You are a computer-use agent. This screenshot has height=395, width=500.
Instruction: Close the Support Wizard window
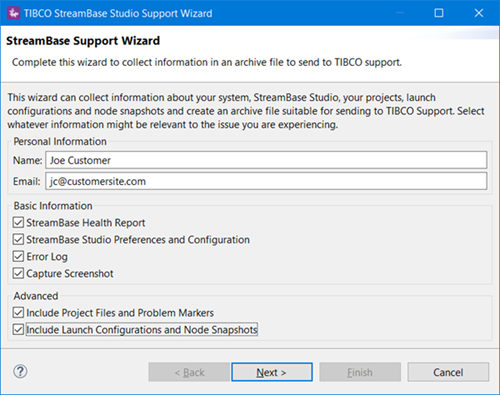click(479, 13)
